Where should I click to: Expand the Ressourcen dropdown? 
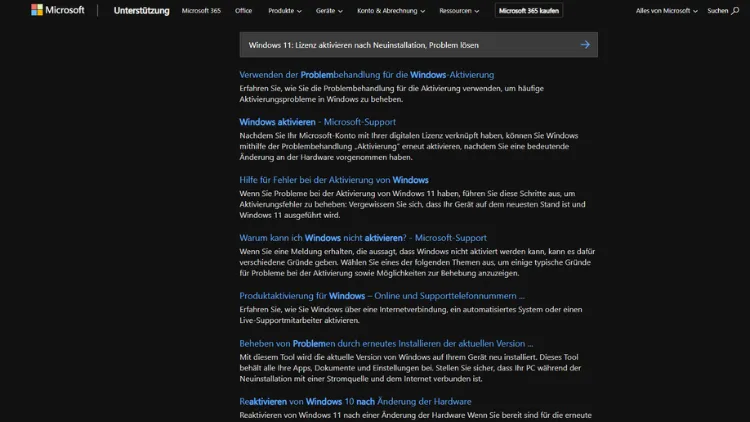[459, 11]
